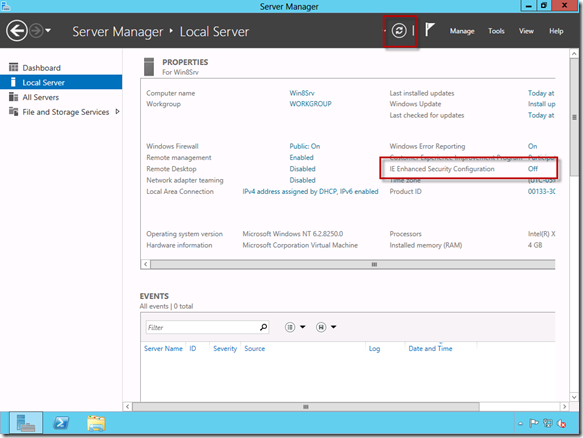Open the Manage menu
This screenshot has height=438, width=583.
[x=462, y=31]
